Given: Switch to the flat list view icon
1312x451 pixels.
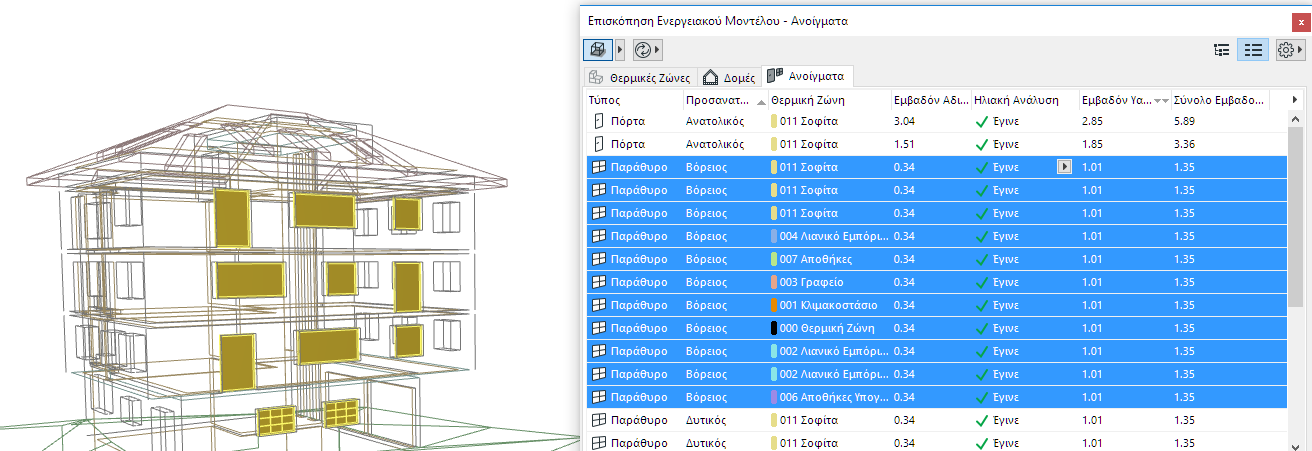Looking at the screenshot, I should pyautogui.click(x=1253, y=50).
